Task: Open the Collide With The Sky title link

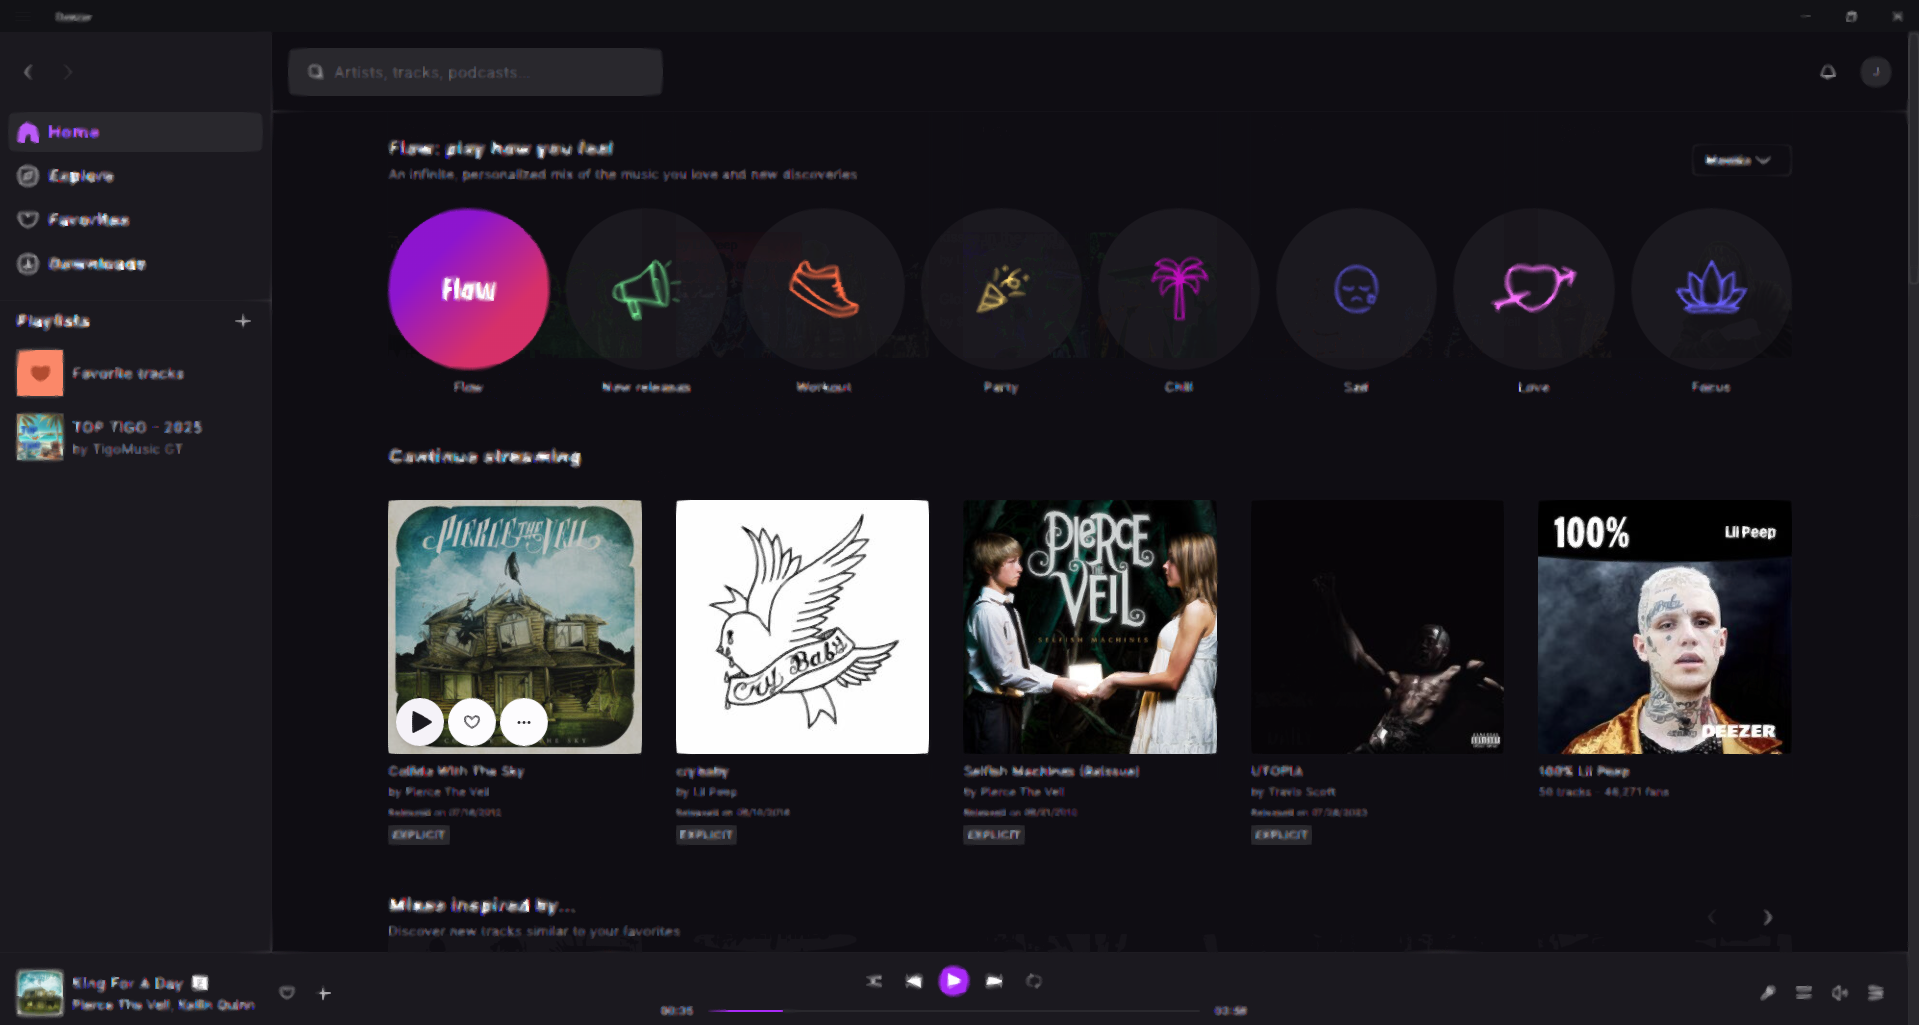Action: (456, 771)
